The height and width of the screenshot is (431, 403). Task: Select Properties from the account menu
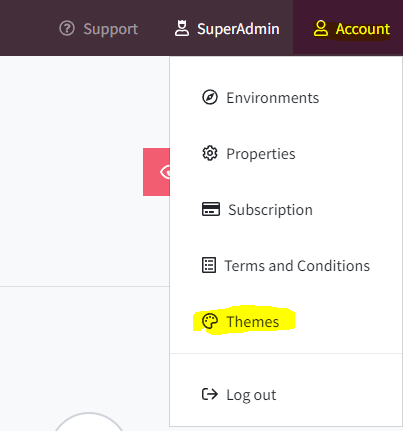[x=261, y=154]
